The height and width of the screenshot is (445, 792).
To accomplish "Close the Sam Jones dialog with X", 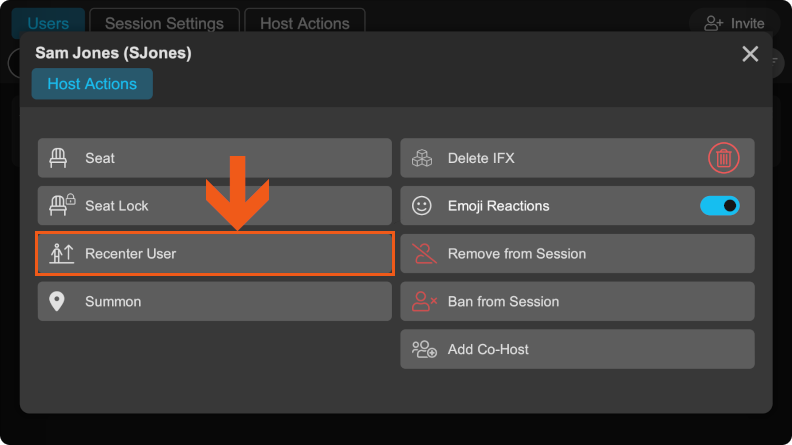I will click(x=750, y=54).
